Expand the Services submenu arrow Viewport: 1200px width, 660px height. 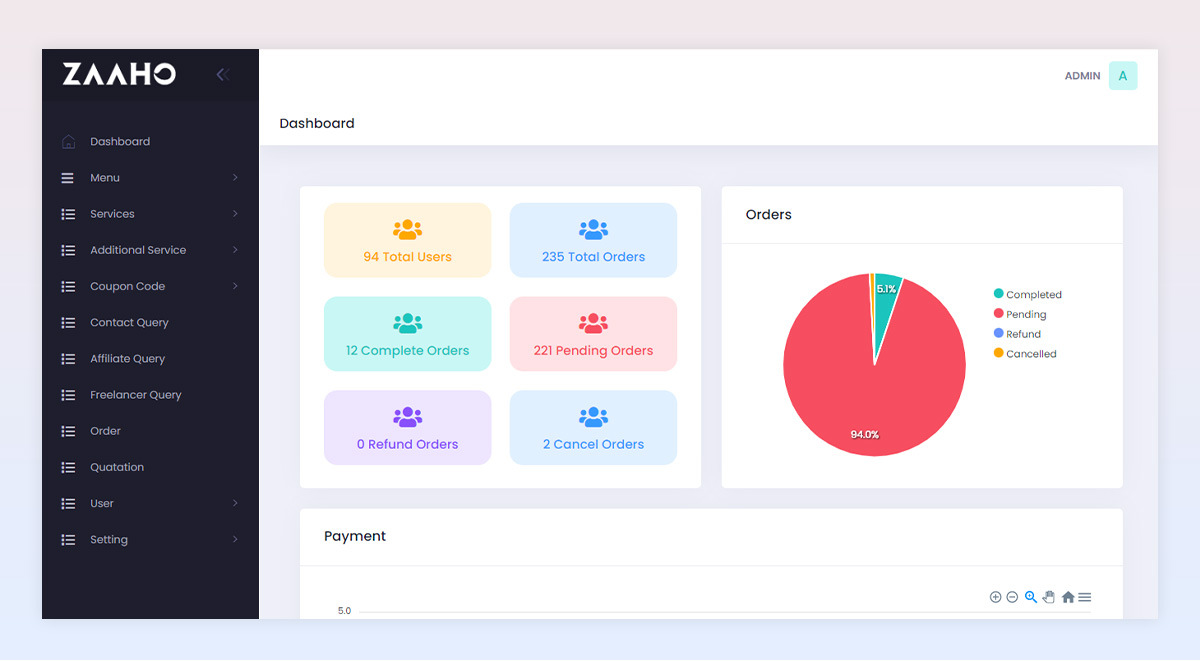(235, 214)
